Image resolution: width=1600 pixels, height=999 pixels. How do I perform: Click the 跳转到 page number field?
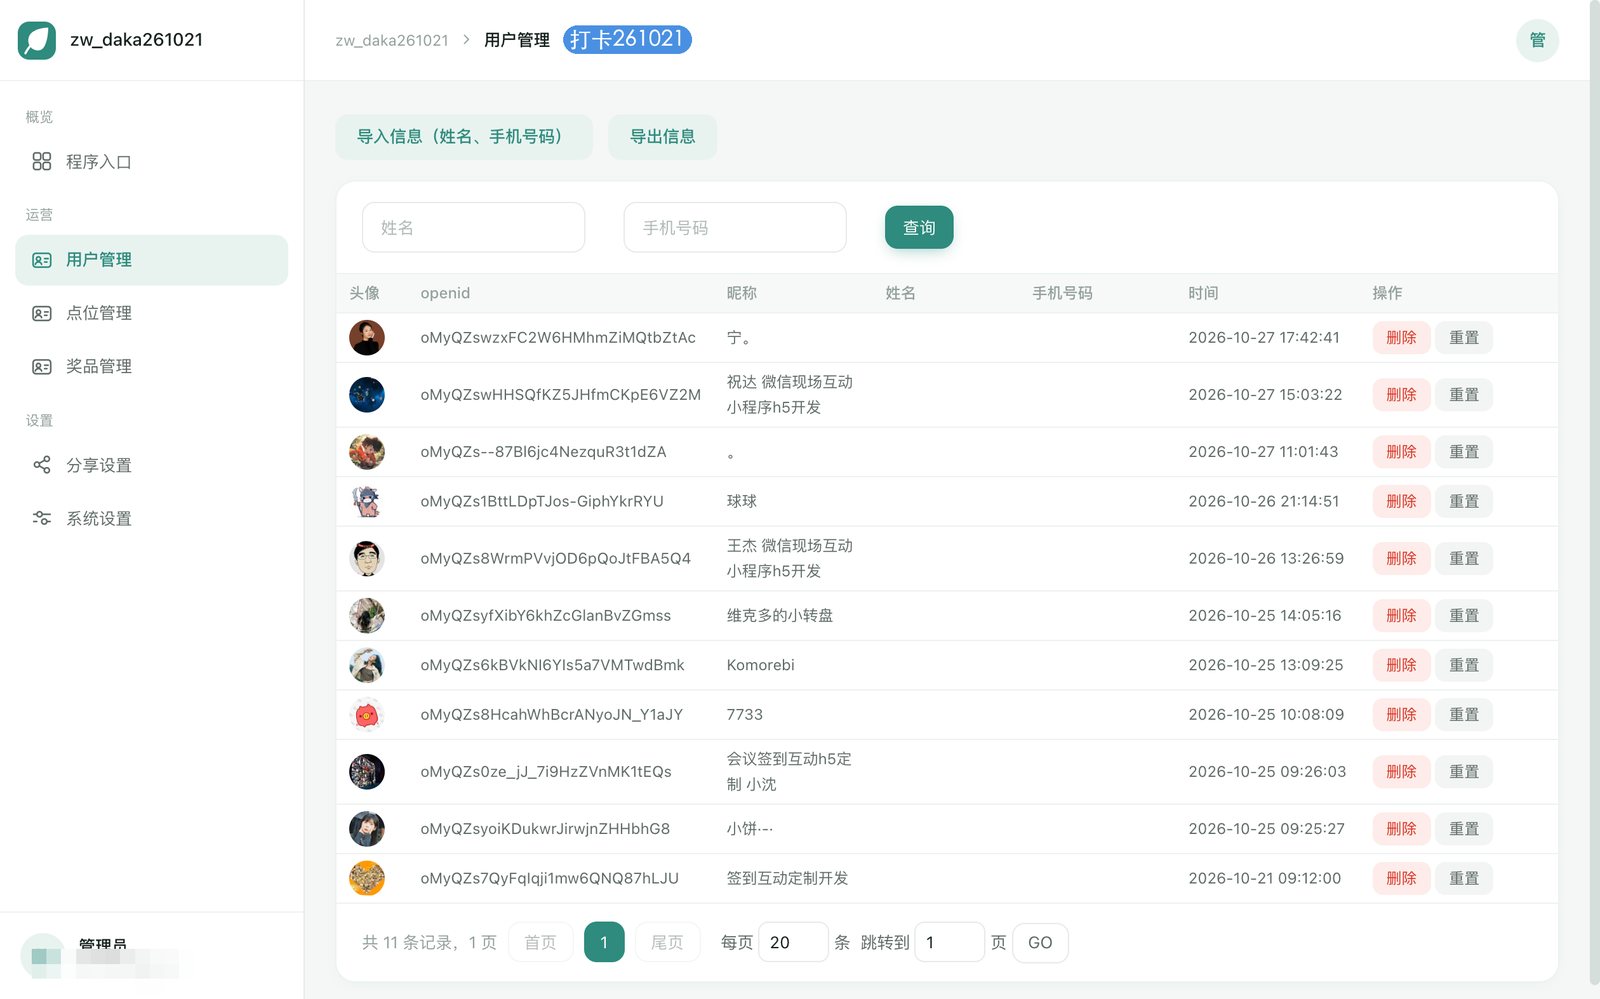949,942
